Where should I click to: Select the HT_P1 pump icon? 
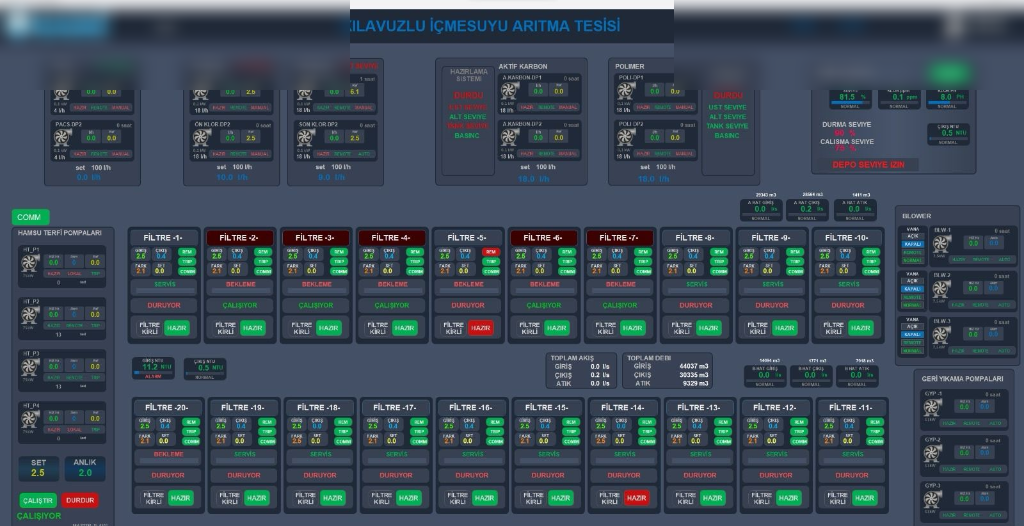tap(30, 263)
